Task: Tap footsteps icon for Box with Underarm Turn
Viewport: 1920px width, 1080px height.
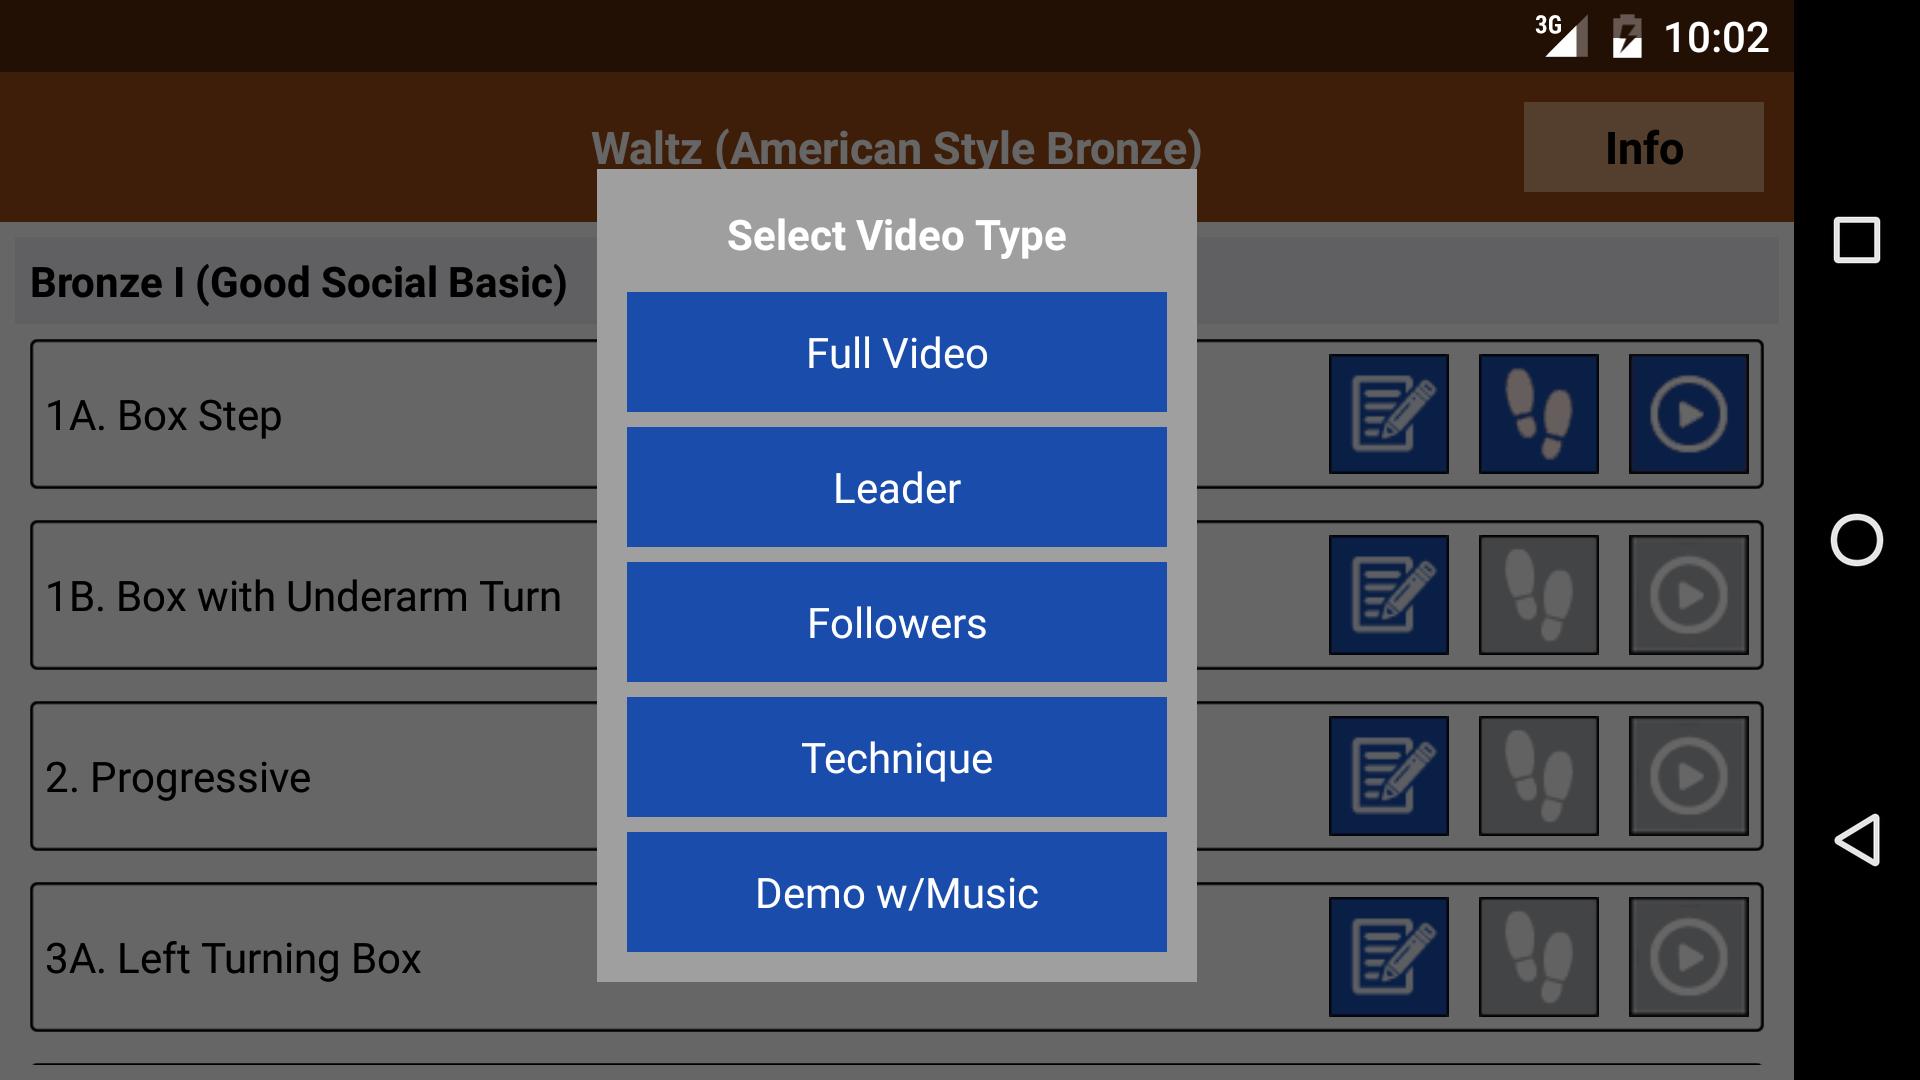Action: tap(1538, 595)
